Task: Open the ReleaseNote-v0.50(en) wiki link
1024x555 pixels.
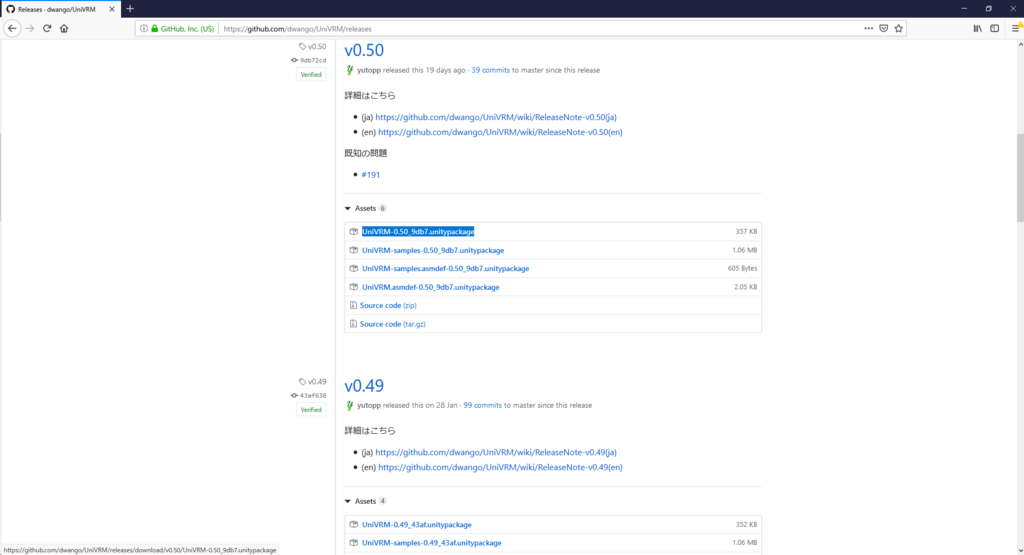Action: (x=500, y=132)
